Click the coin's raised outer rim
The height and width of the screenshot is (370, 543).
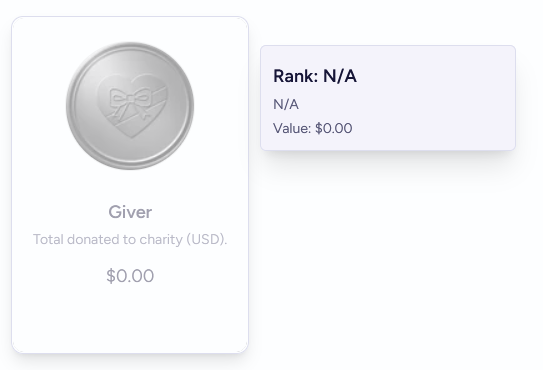[x=130, y=45]
